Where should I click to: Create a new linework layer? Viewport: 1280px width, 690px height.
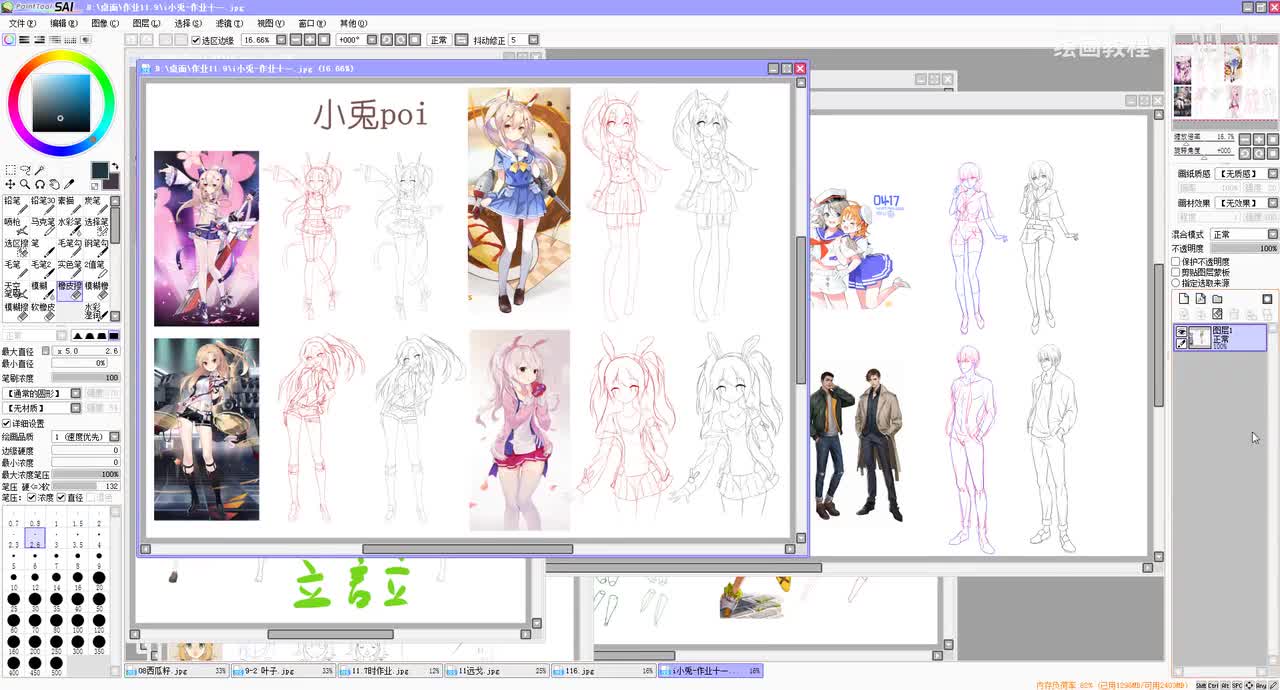tap(1201, 299)
